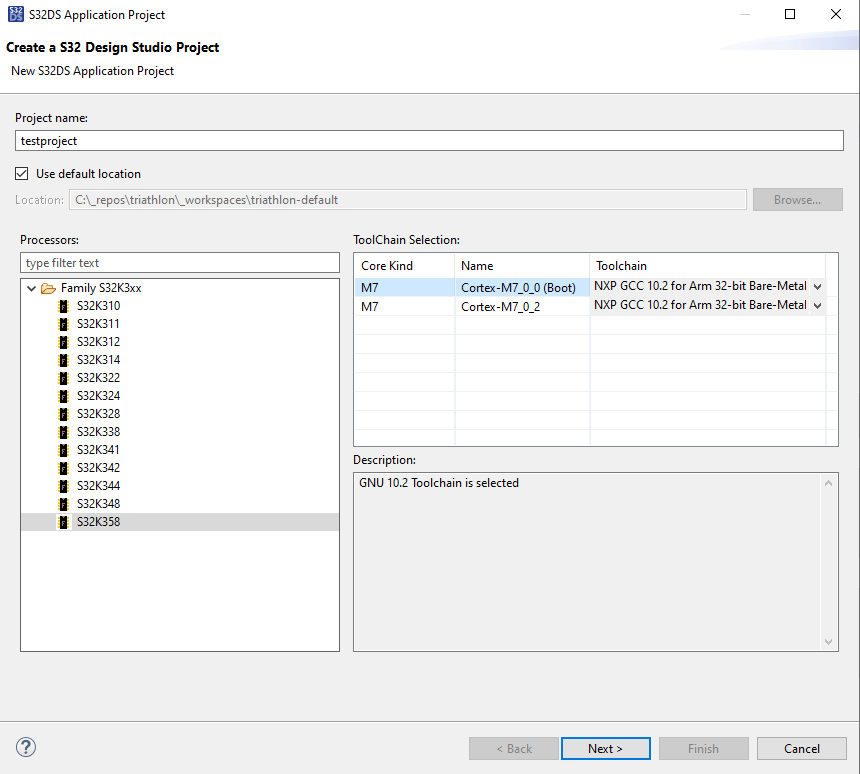Uncheck the Use default location checkbox
Screen dimensions: 860x774
point(21,172)
